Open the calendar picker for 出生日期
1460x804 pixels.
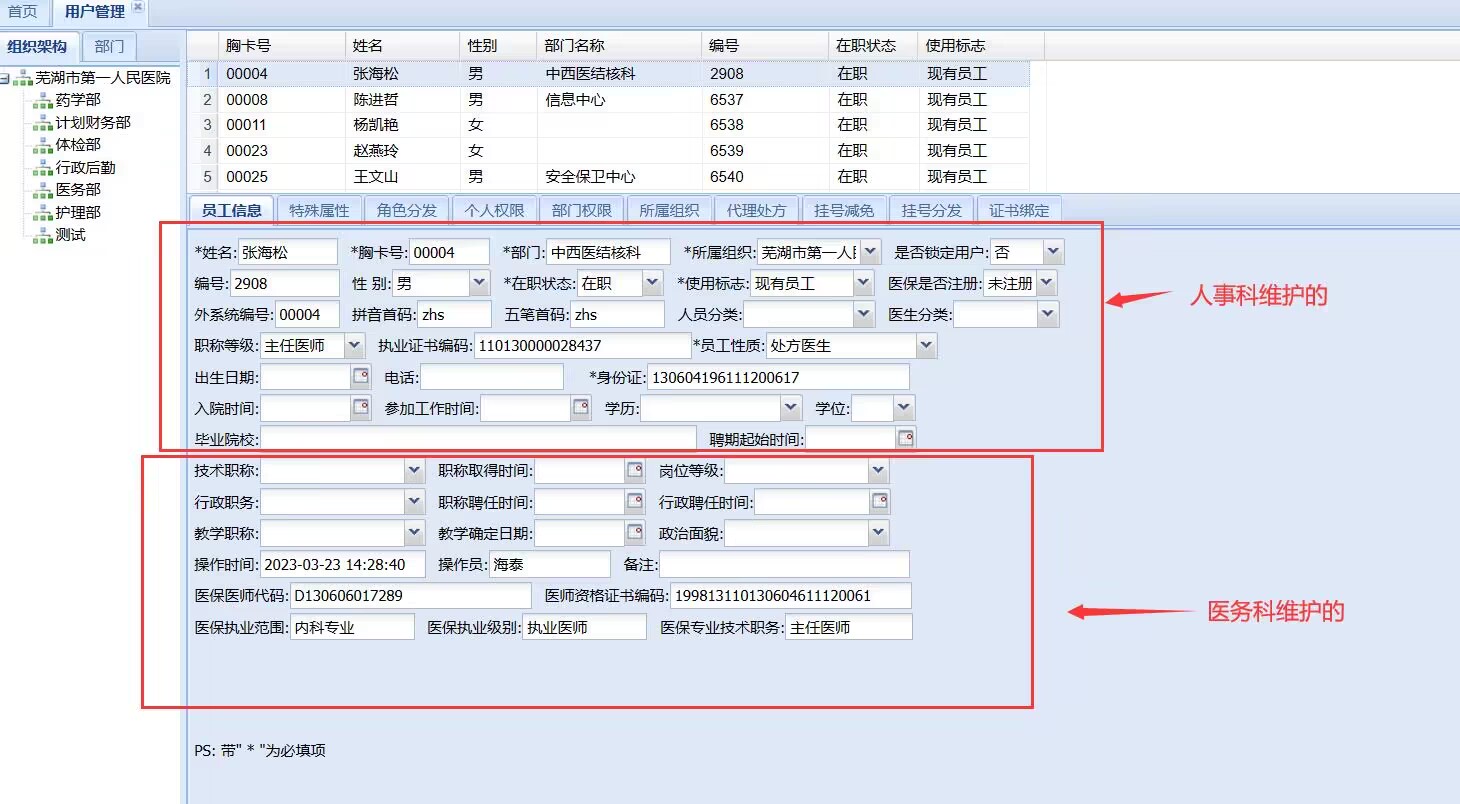(x=360, y=377)
